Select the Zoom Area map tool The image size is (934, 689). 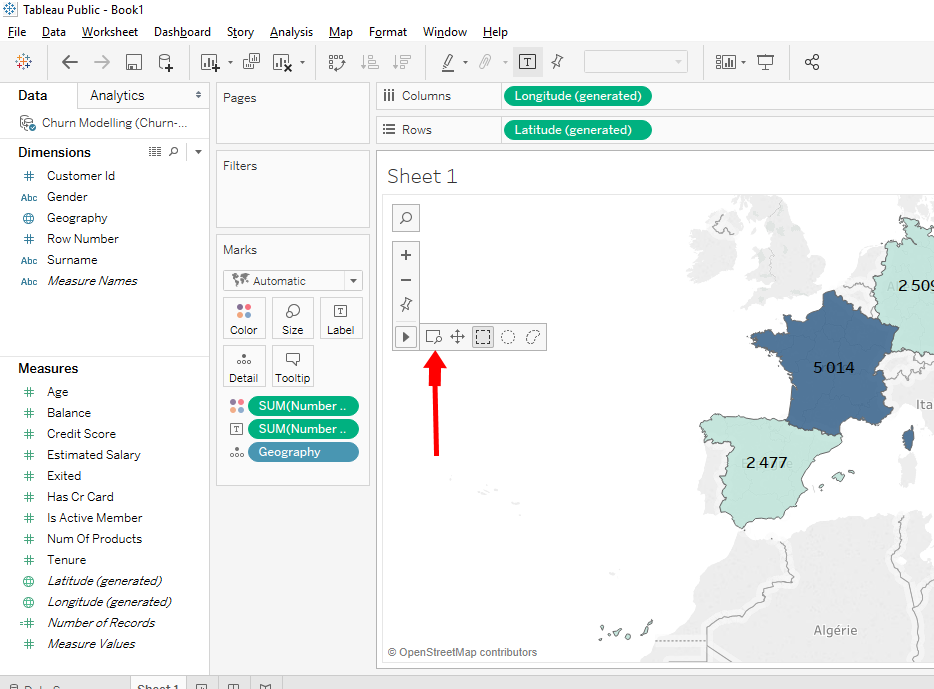(x=433, y=337)
